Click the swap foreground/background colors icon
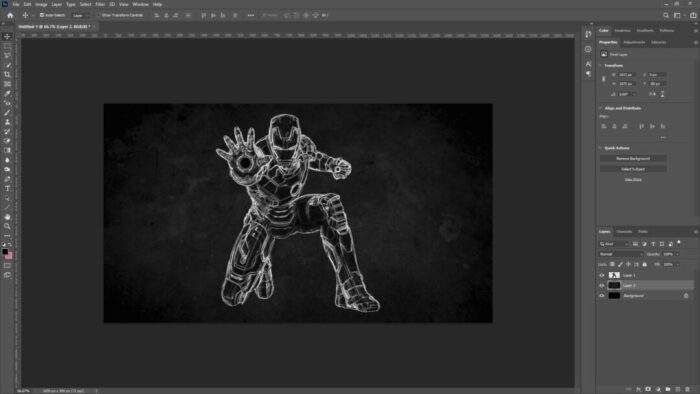The image size is (700, 394). click(x=10, y=245)
